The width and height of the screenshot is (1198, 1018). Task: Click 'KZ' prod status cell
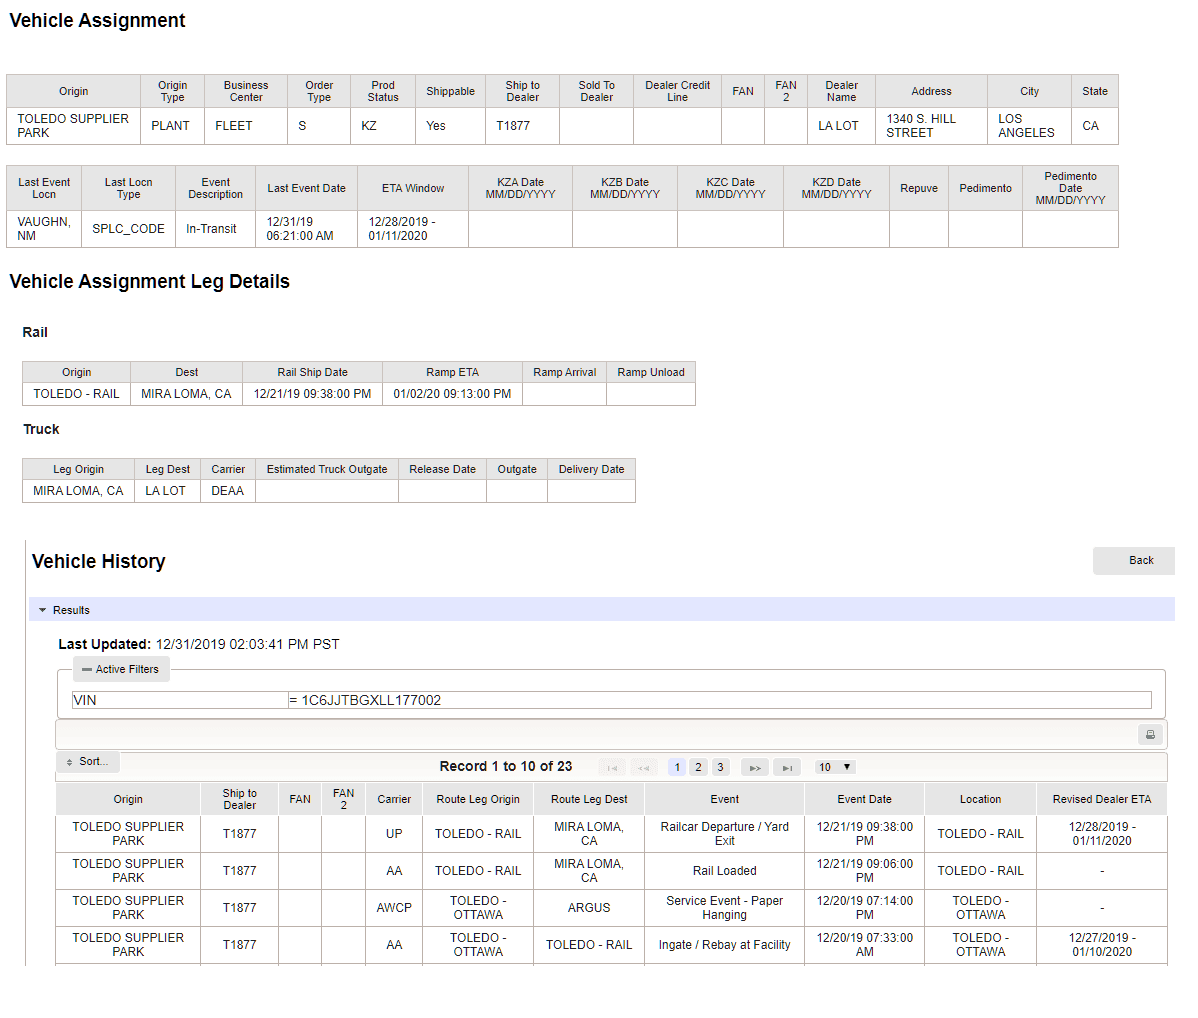pos(383,125)
